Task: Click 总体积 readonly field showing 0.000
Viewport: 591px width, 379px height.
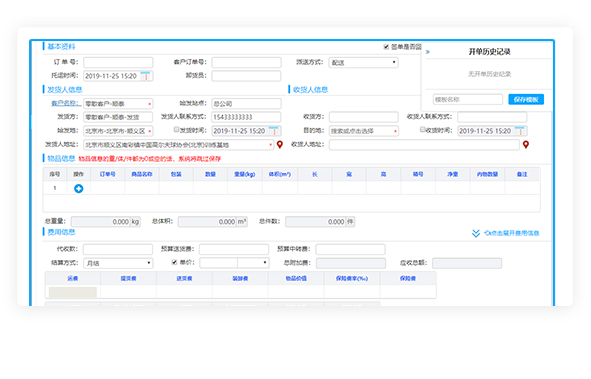Action: pyautogui.click(x=208, y=222)
